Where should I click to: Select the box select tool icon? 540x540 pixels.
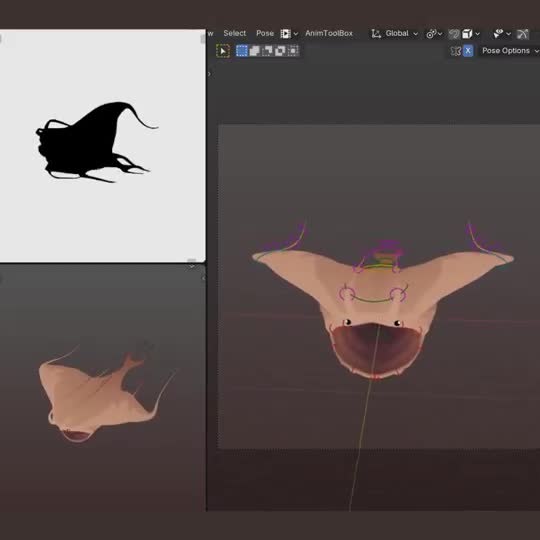(223, 51)
